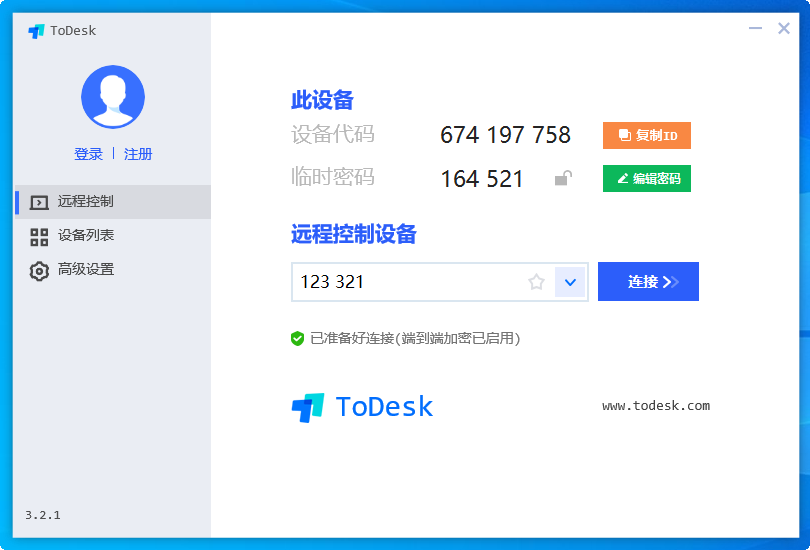Screen dimensions: 810x550
Task: Click the 设备代码 label
Action: pyautogui.click(x=333, y=134)
